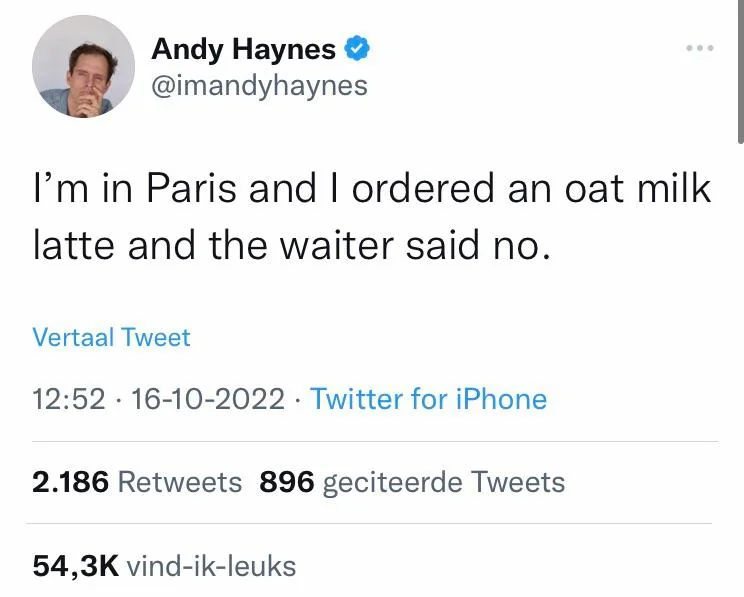Click the word Paris in the tweet

coord(193,190)
